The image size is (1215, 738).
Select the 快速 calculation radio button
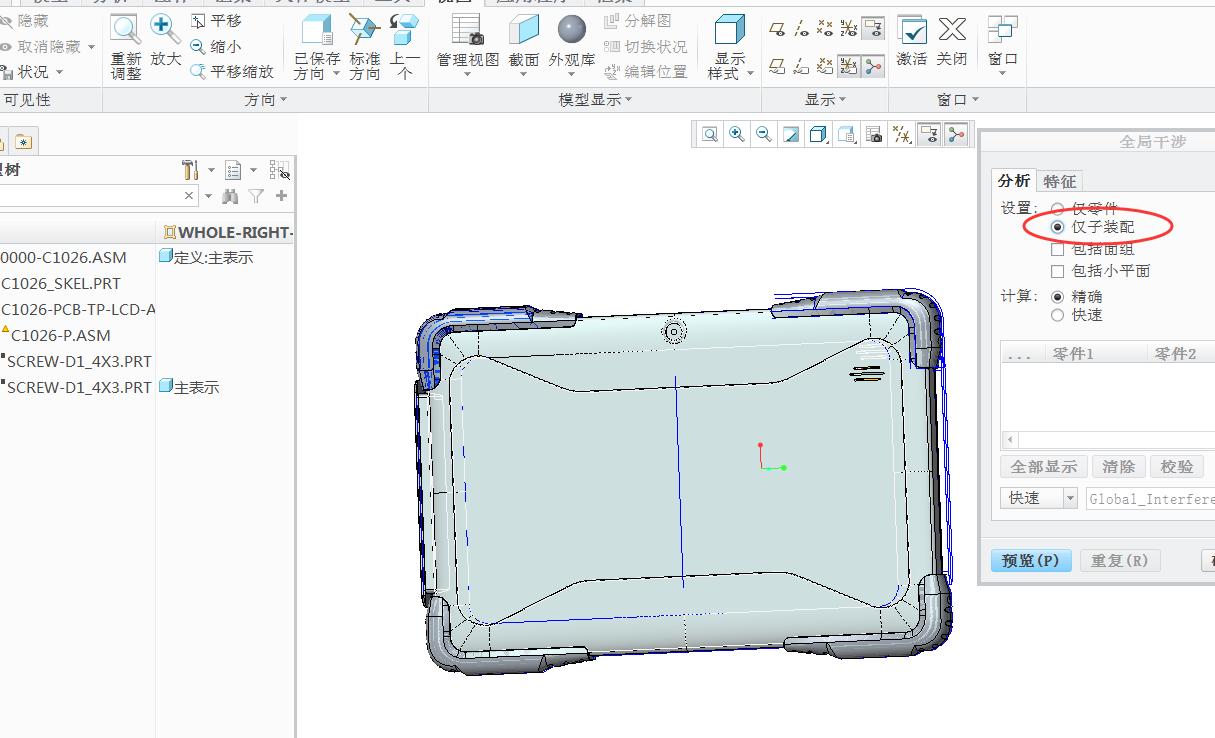click(1057, 315)
